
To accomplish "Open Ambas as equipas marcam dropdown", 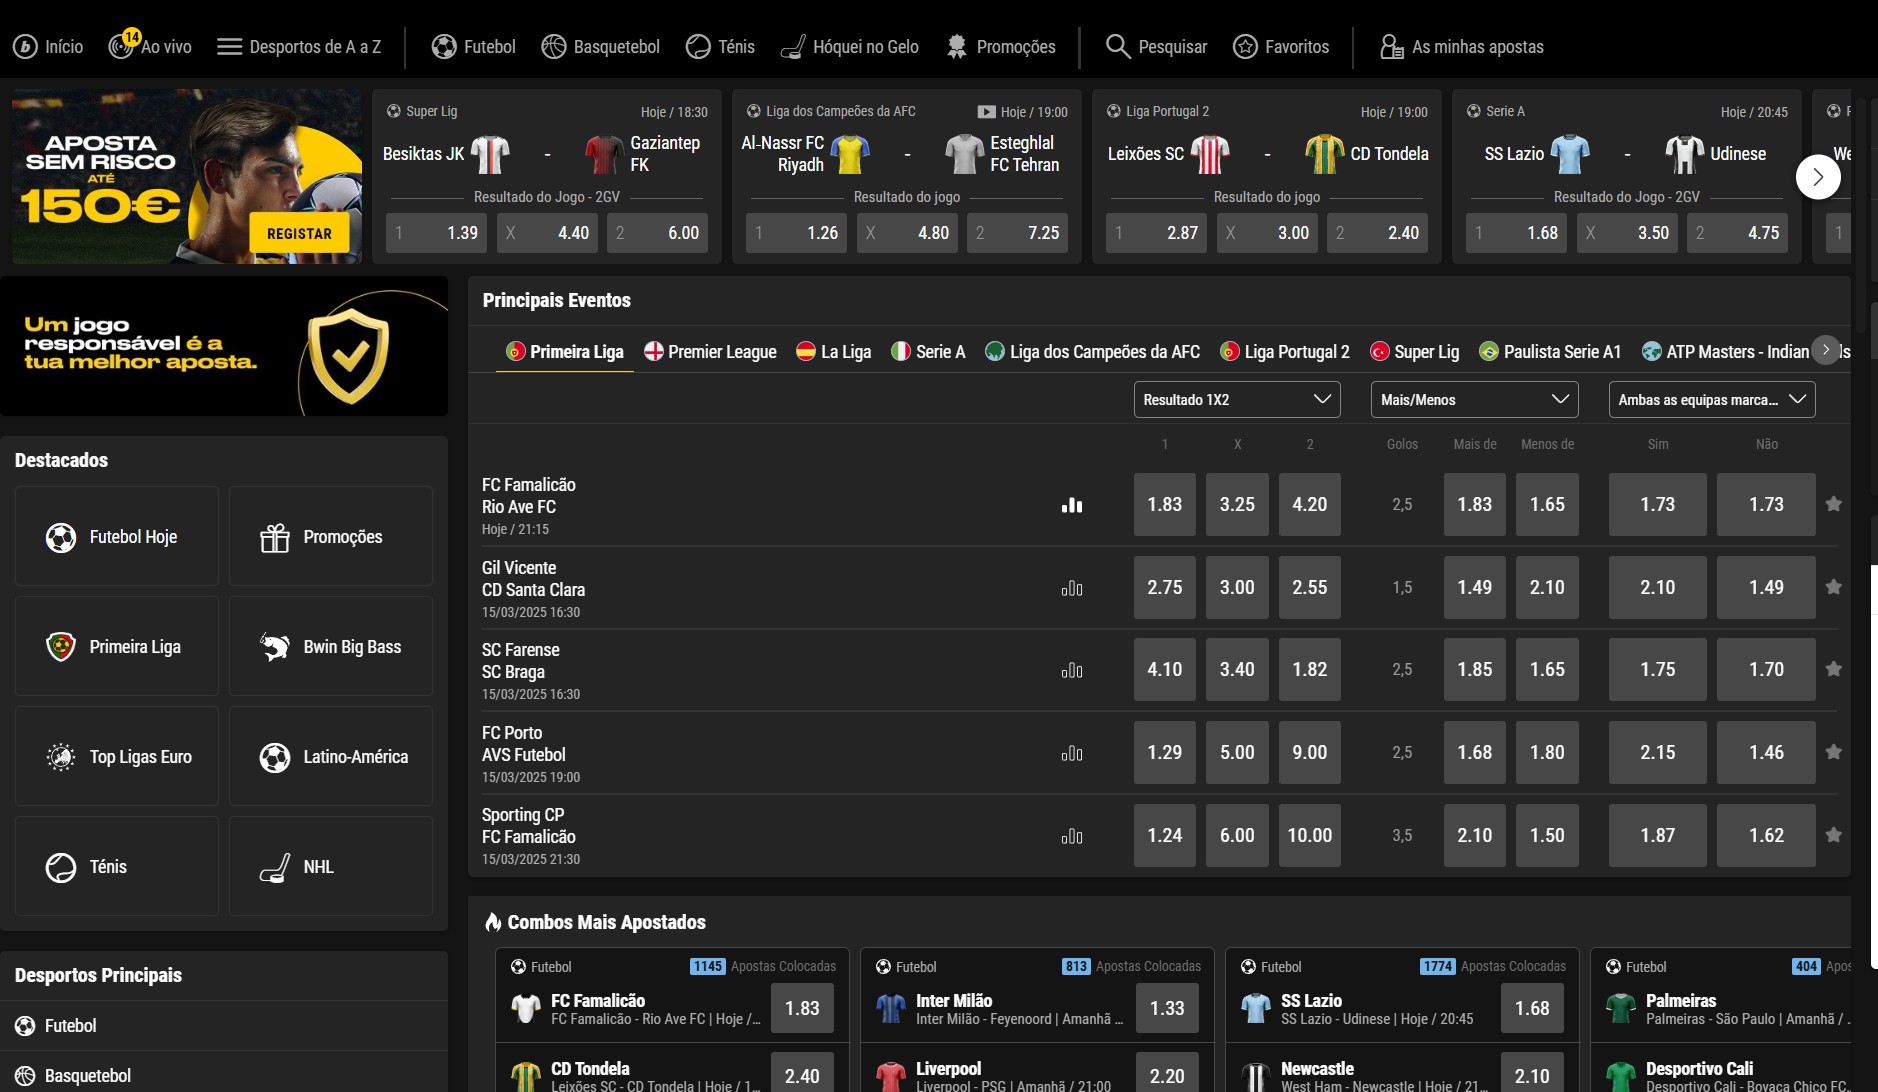I will tap(1712, 399).
